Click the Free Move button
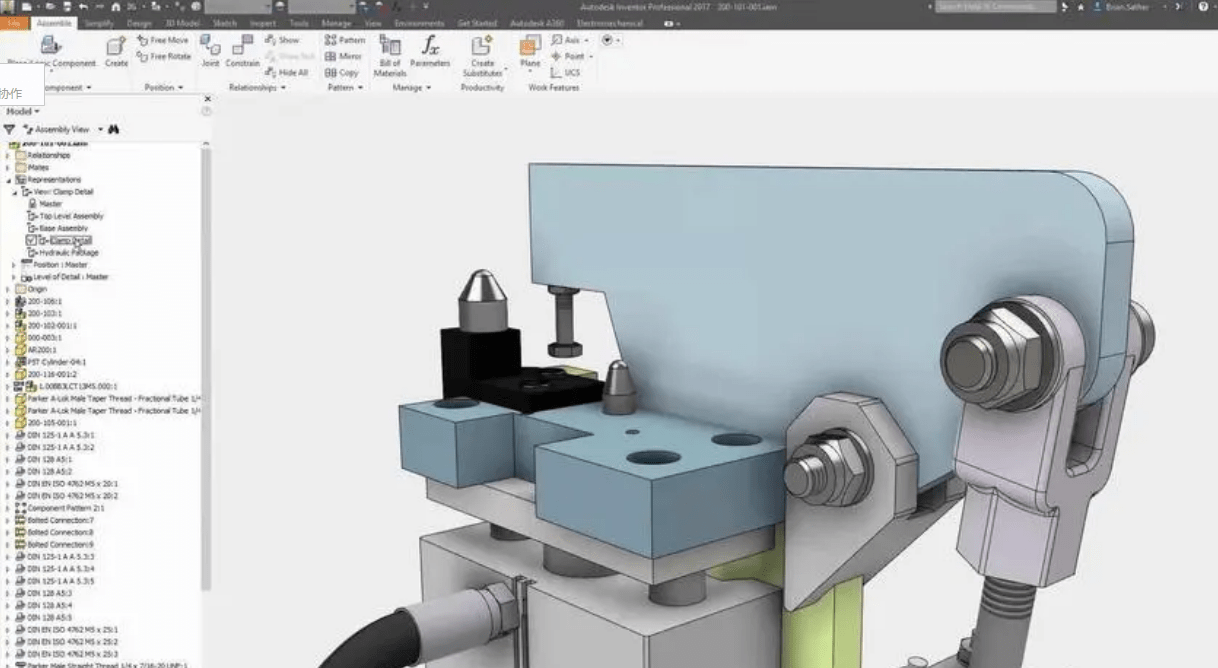This screenshot has width=1218, height=668. [163, 40]
